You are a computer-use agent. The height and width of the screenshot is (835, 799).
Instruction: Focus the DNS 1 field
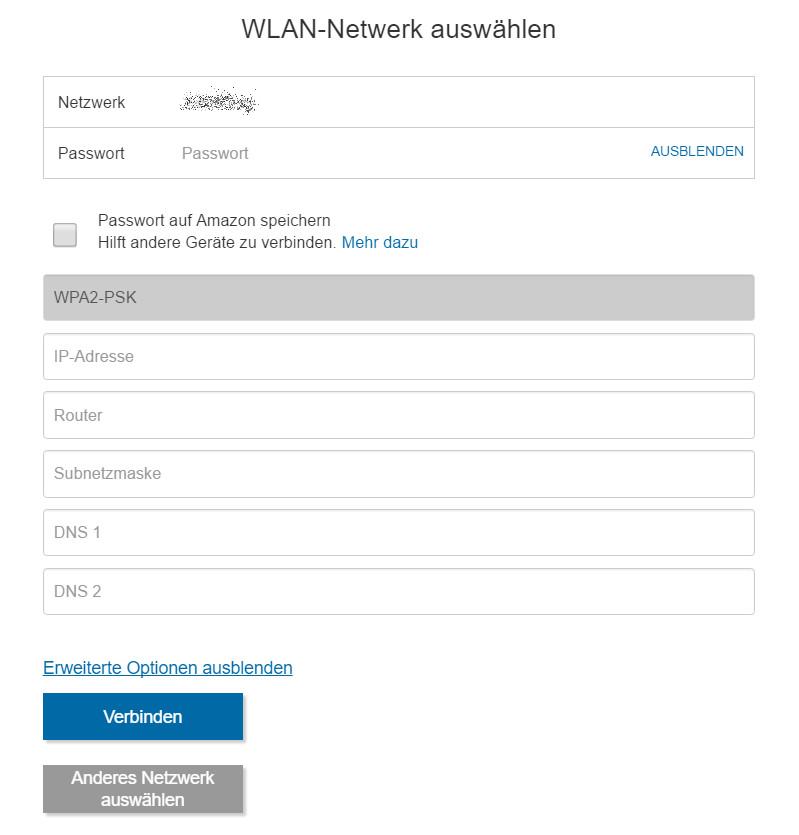click(x=398, y=533)
